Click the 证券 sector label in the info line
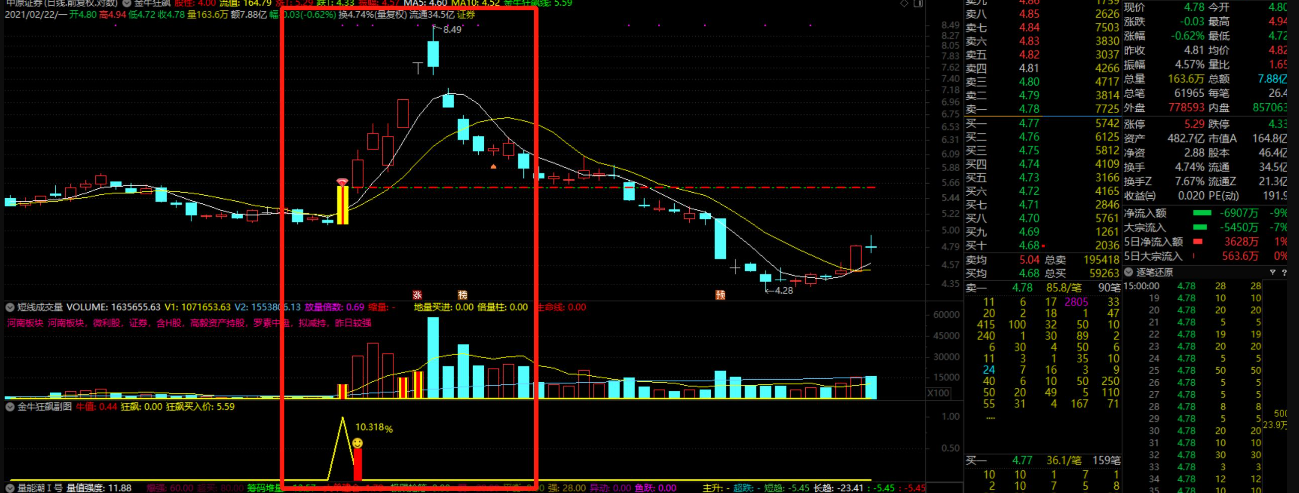Screen dimensions: 1299x493 (466, 16)
